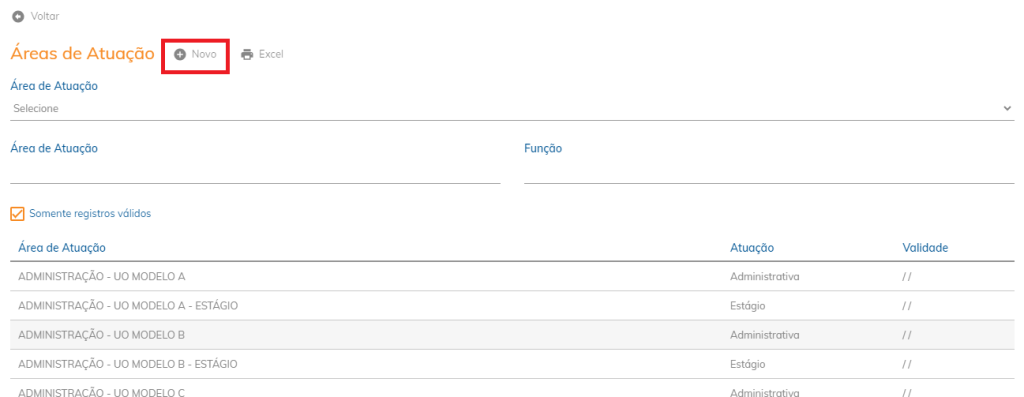Image resolution: width=1024 pixels, height=397 pixels.
Task: Click the Excel export button
Action: pos(262,55)
